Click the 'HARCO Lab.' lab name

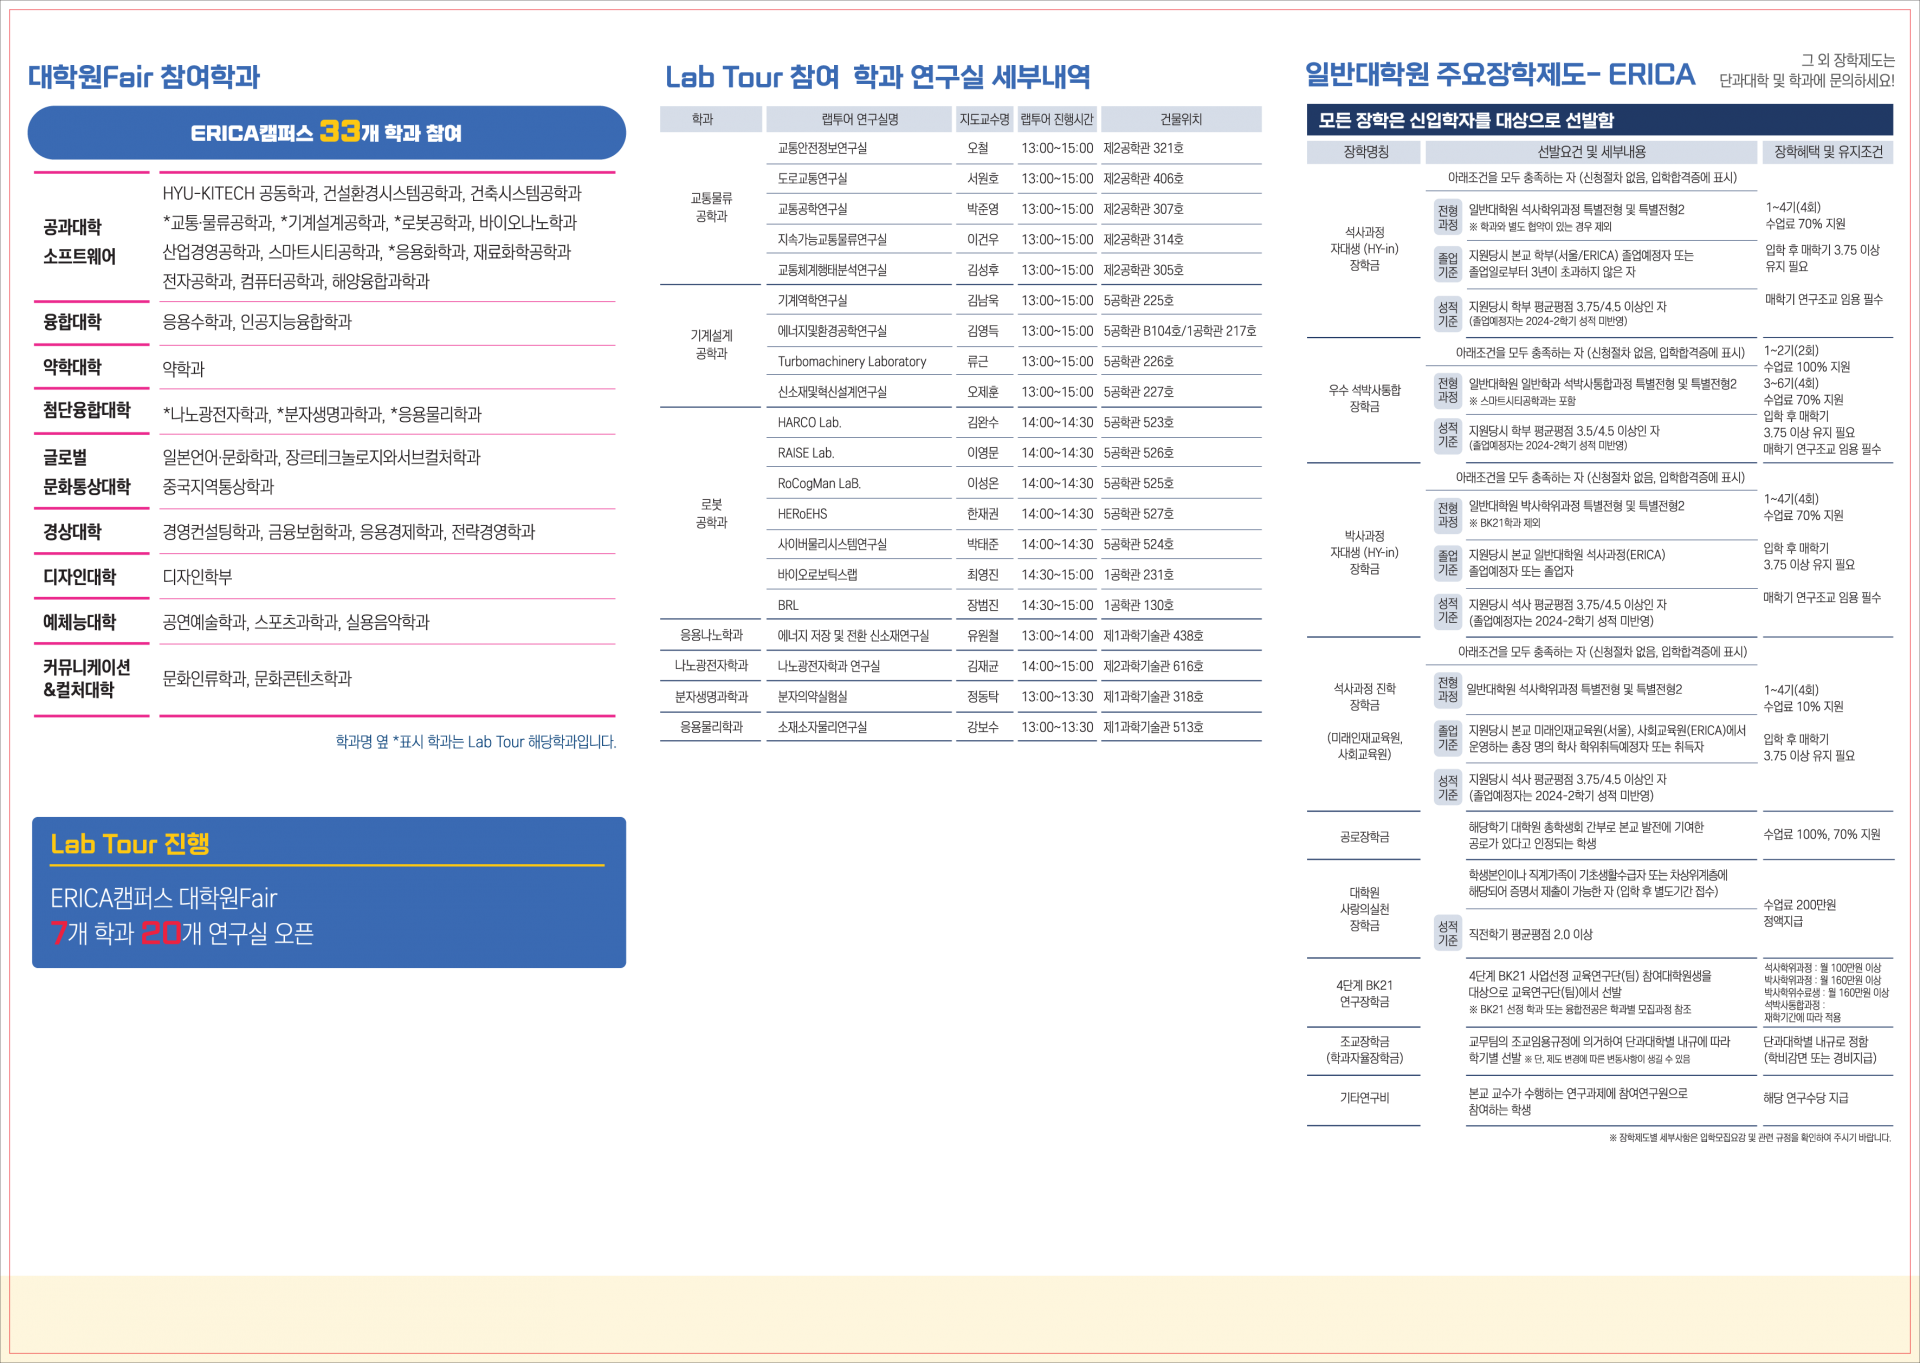809,423
